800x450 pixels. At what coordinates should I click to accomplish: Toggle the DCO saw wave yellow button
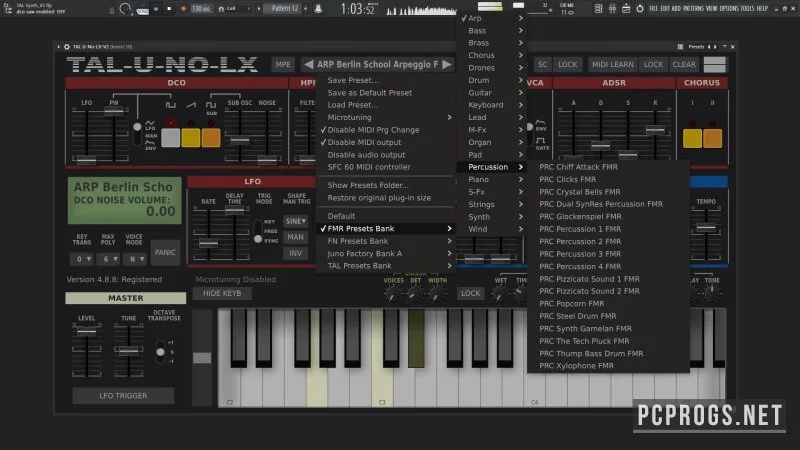191,138
